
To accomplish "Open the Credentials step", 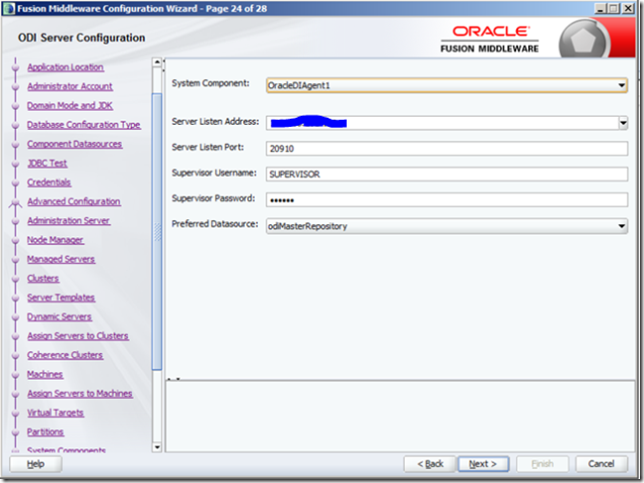I will [49, 182].
